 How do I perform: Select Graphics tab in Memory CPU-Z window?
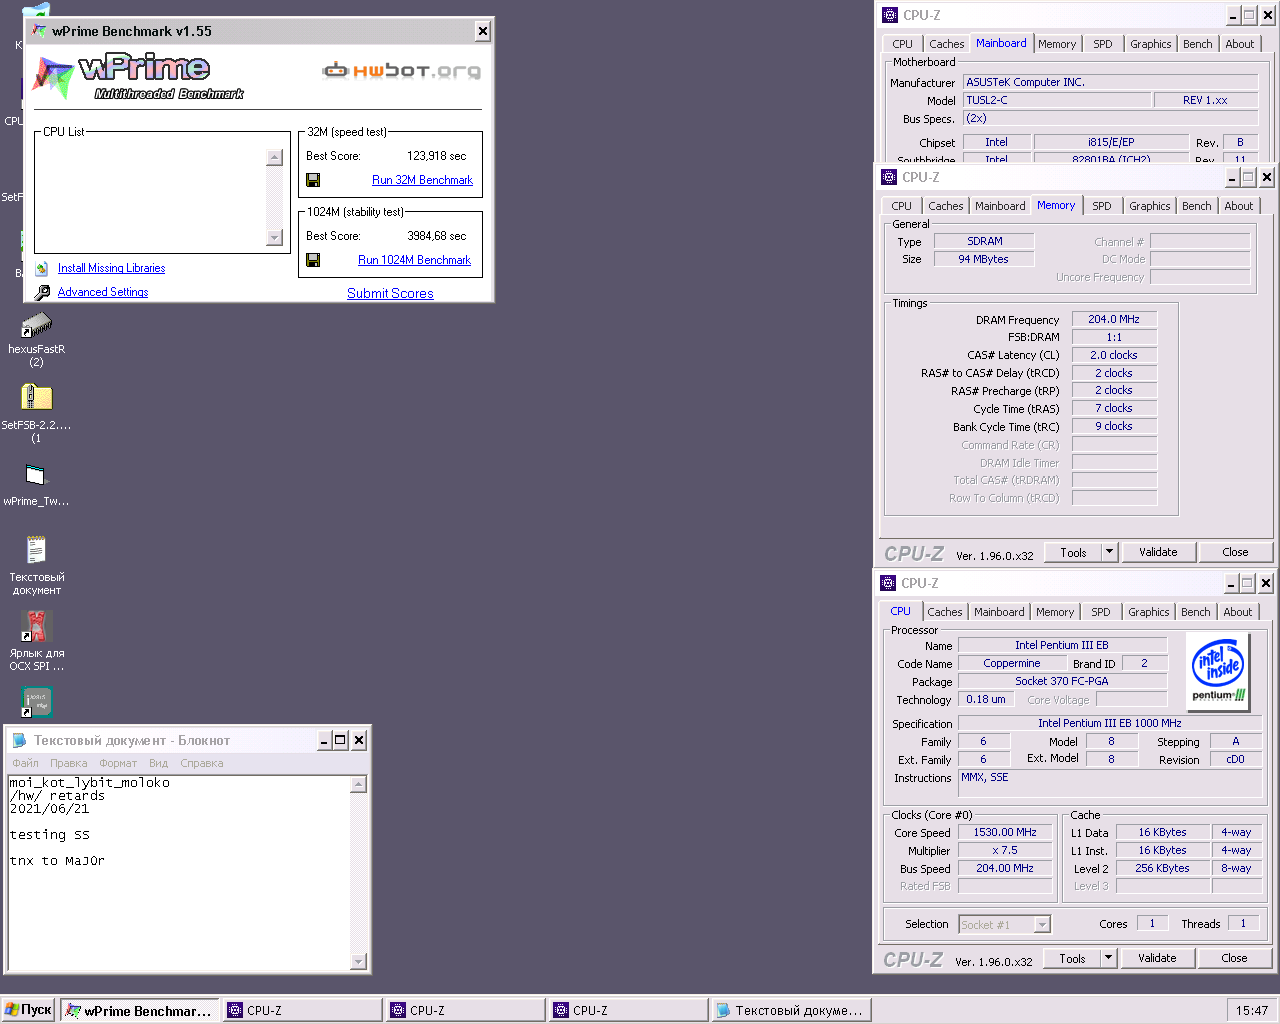pos(1150,206)
